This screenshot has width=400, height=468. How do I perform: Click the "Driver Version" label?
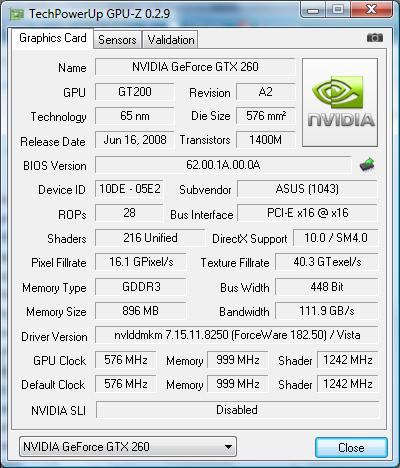point(54,337)
